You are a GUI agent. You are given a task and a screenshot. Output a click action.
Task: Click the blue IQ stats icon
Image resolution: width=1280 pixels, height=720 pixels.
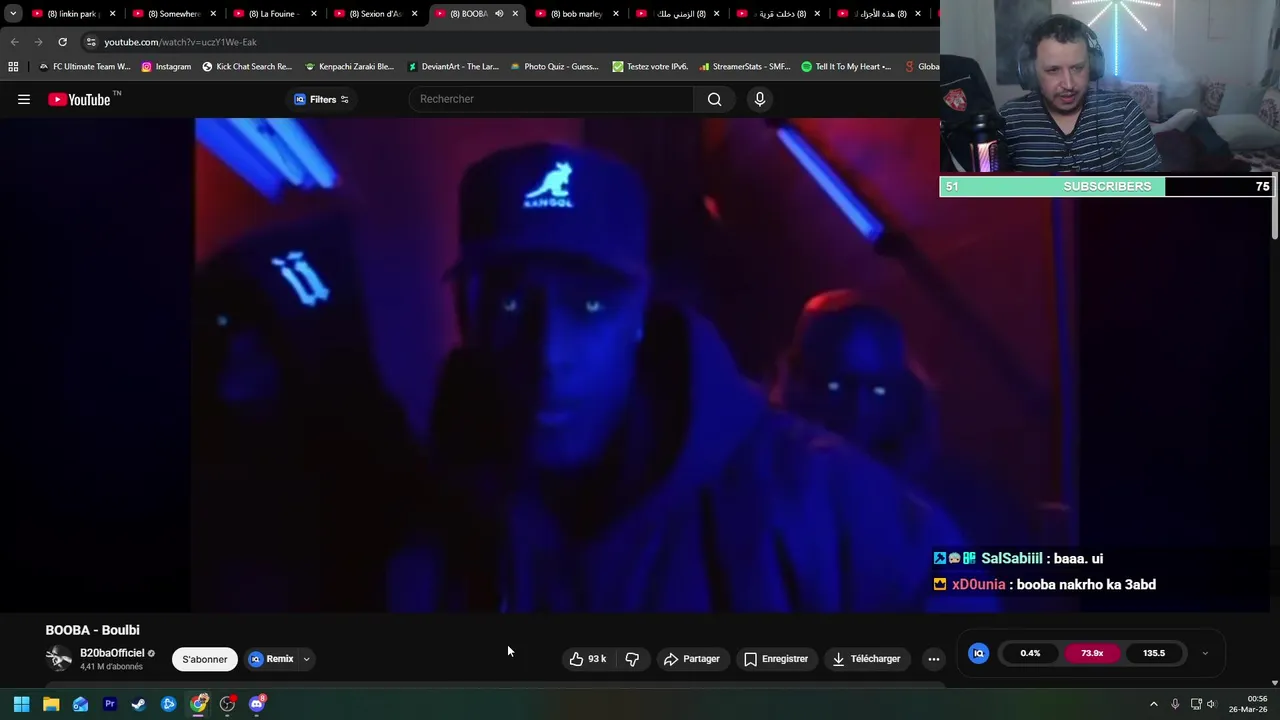tap(979, 653)
